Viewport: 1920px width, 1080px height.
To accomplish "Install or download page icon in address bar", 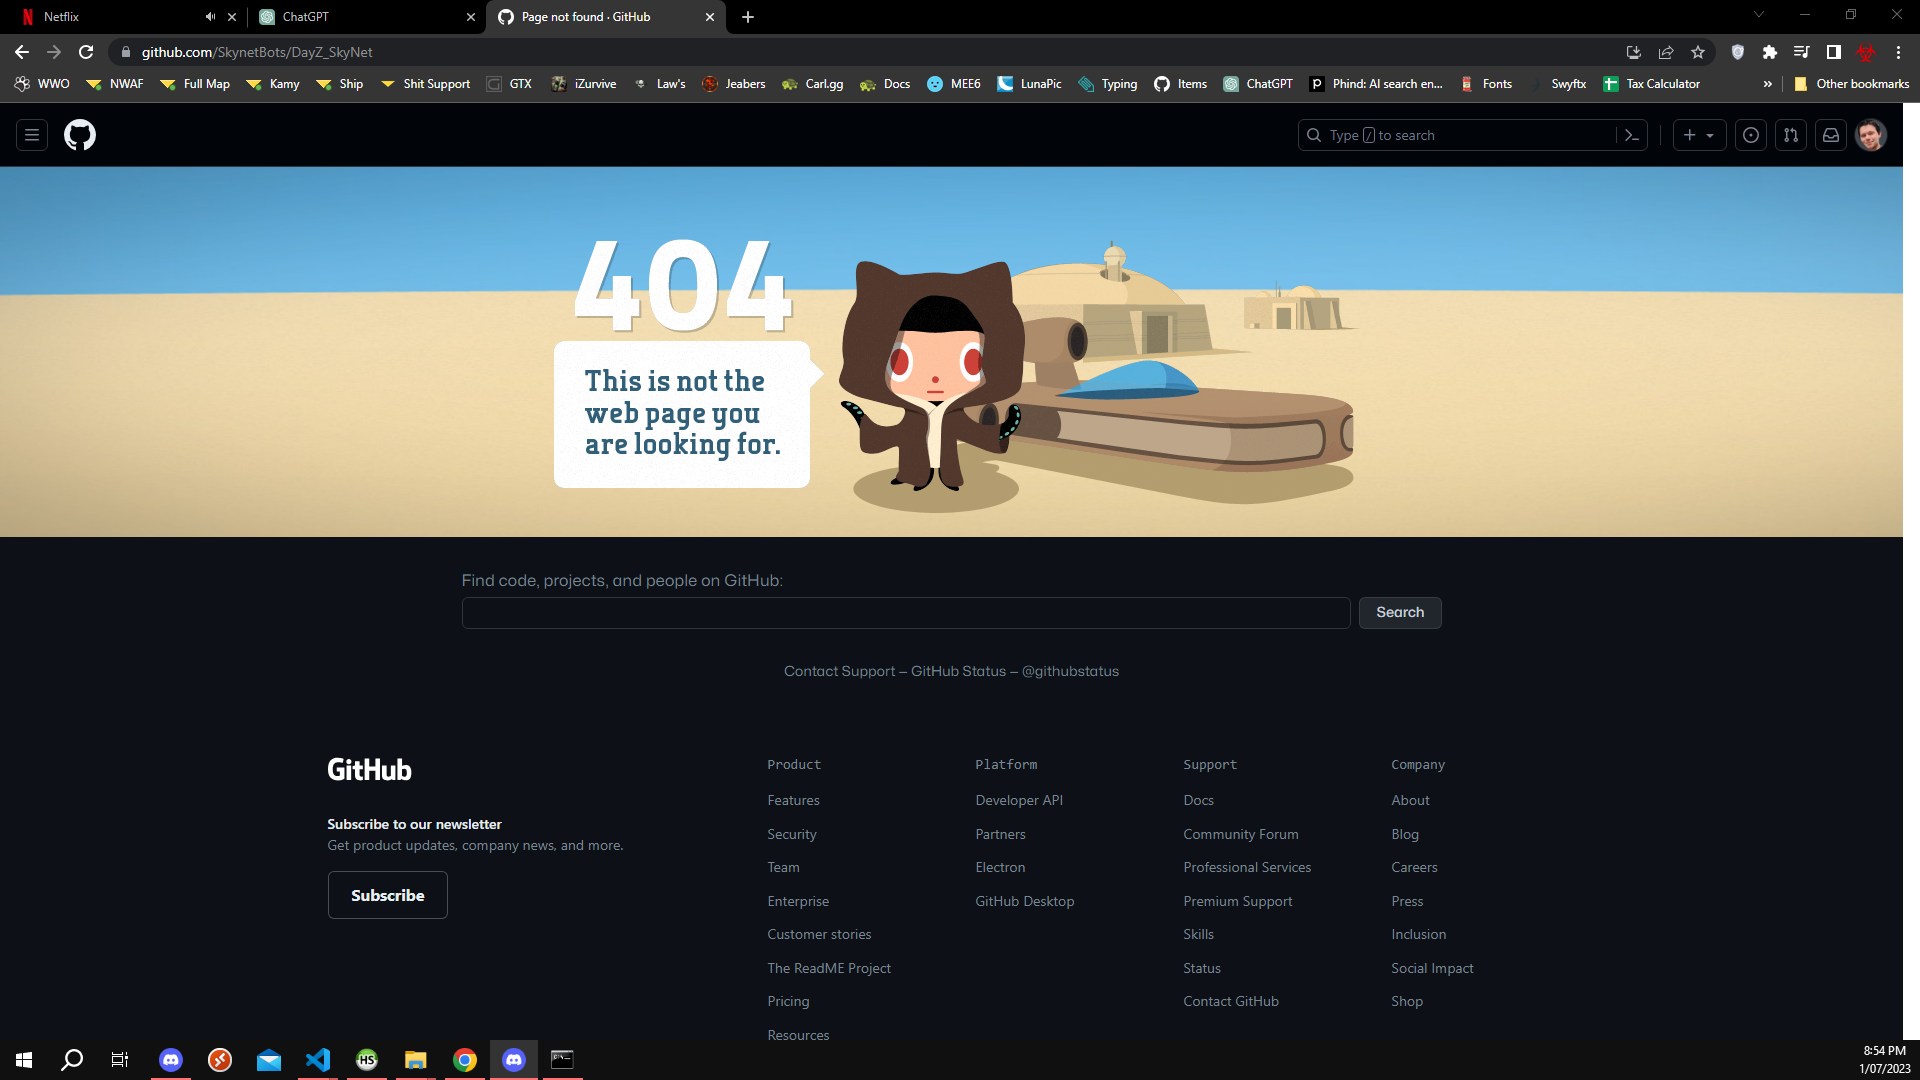I will pyautogui.click(x=1634, y=52).
